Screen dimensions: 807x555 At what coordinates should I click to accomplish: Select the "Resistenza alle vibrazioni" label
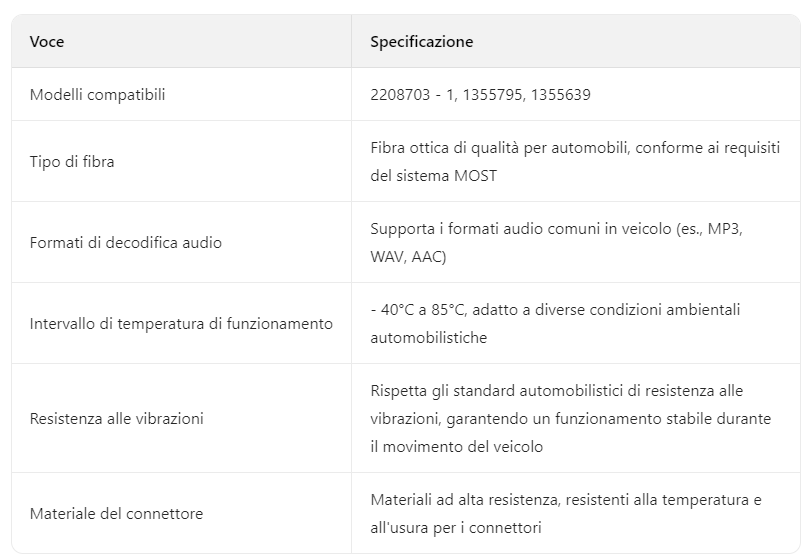pyautogui.click(x=116, y=419)
